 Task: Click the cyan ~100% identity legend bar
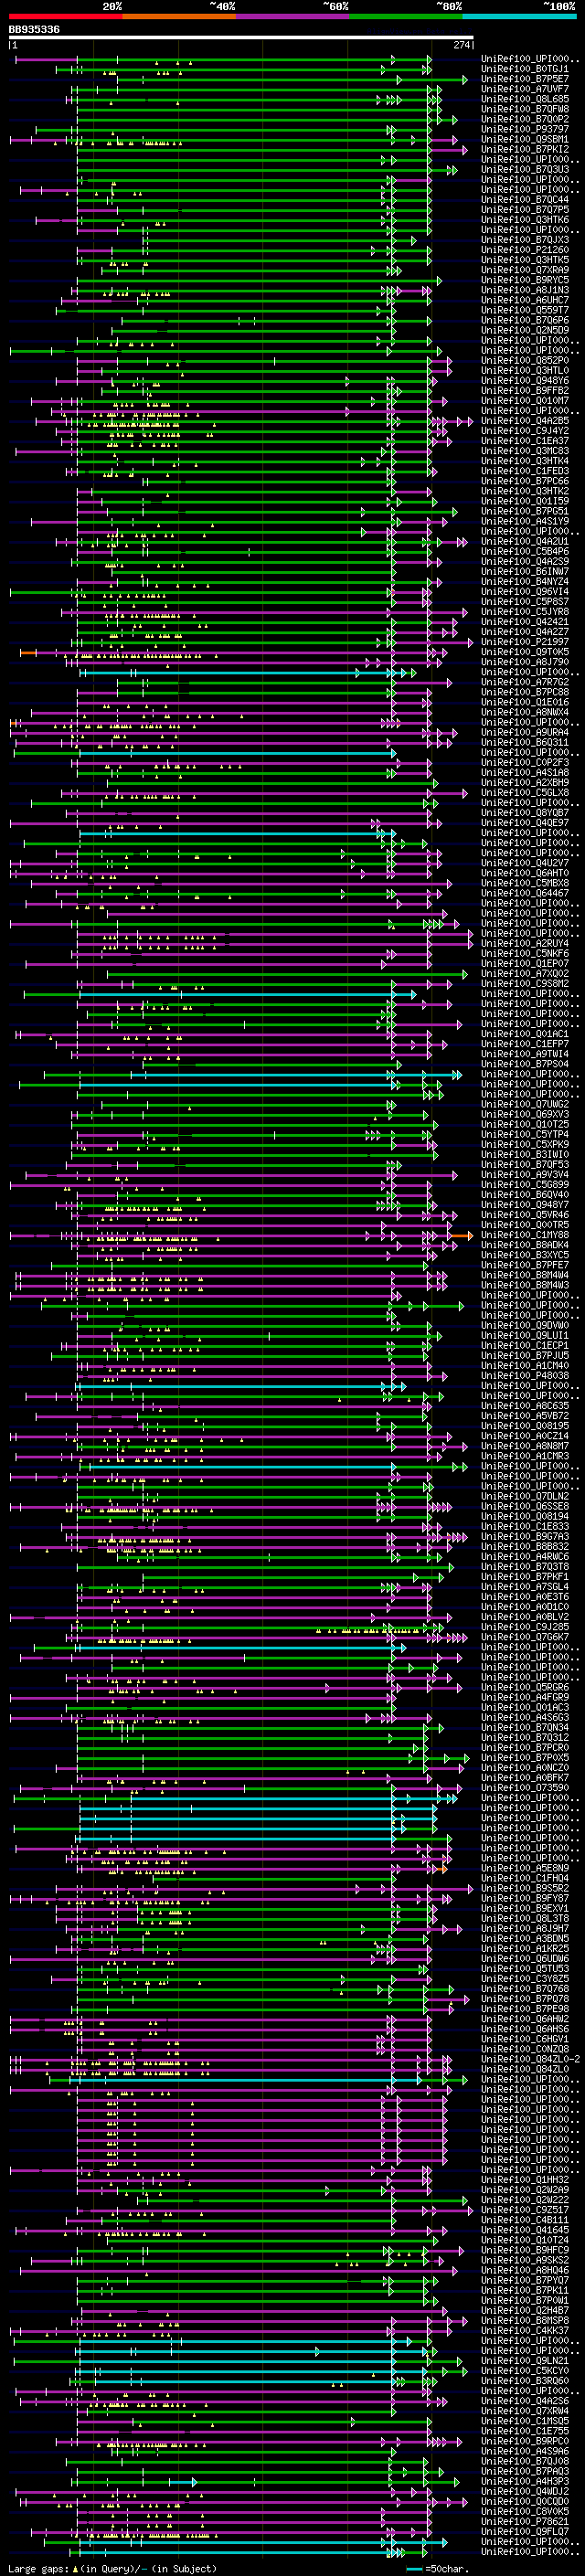[x=519, y=16]
